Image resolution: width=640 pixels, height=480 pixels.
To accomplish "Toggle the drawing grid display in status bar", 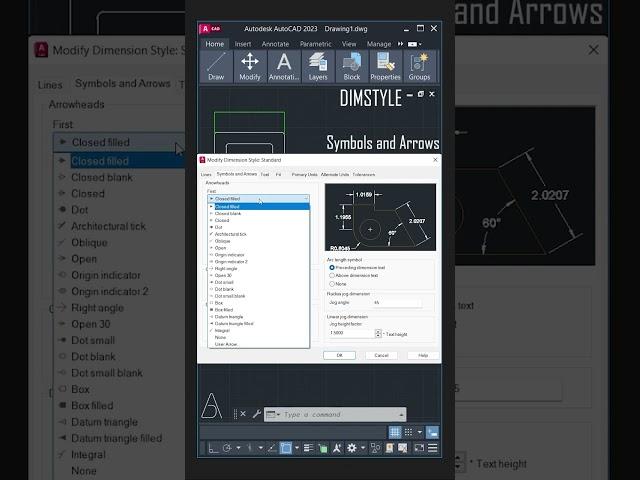I will [x=395, y=432].
